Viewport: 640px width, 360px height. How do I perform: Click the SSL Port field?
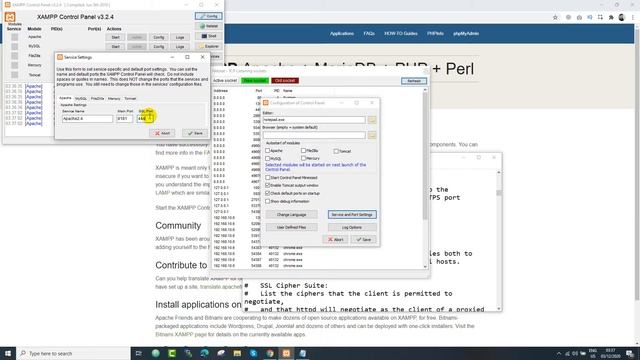(x=145, y=118)
